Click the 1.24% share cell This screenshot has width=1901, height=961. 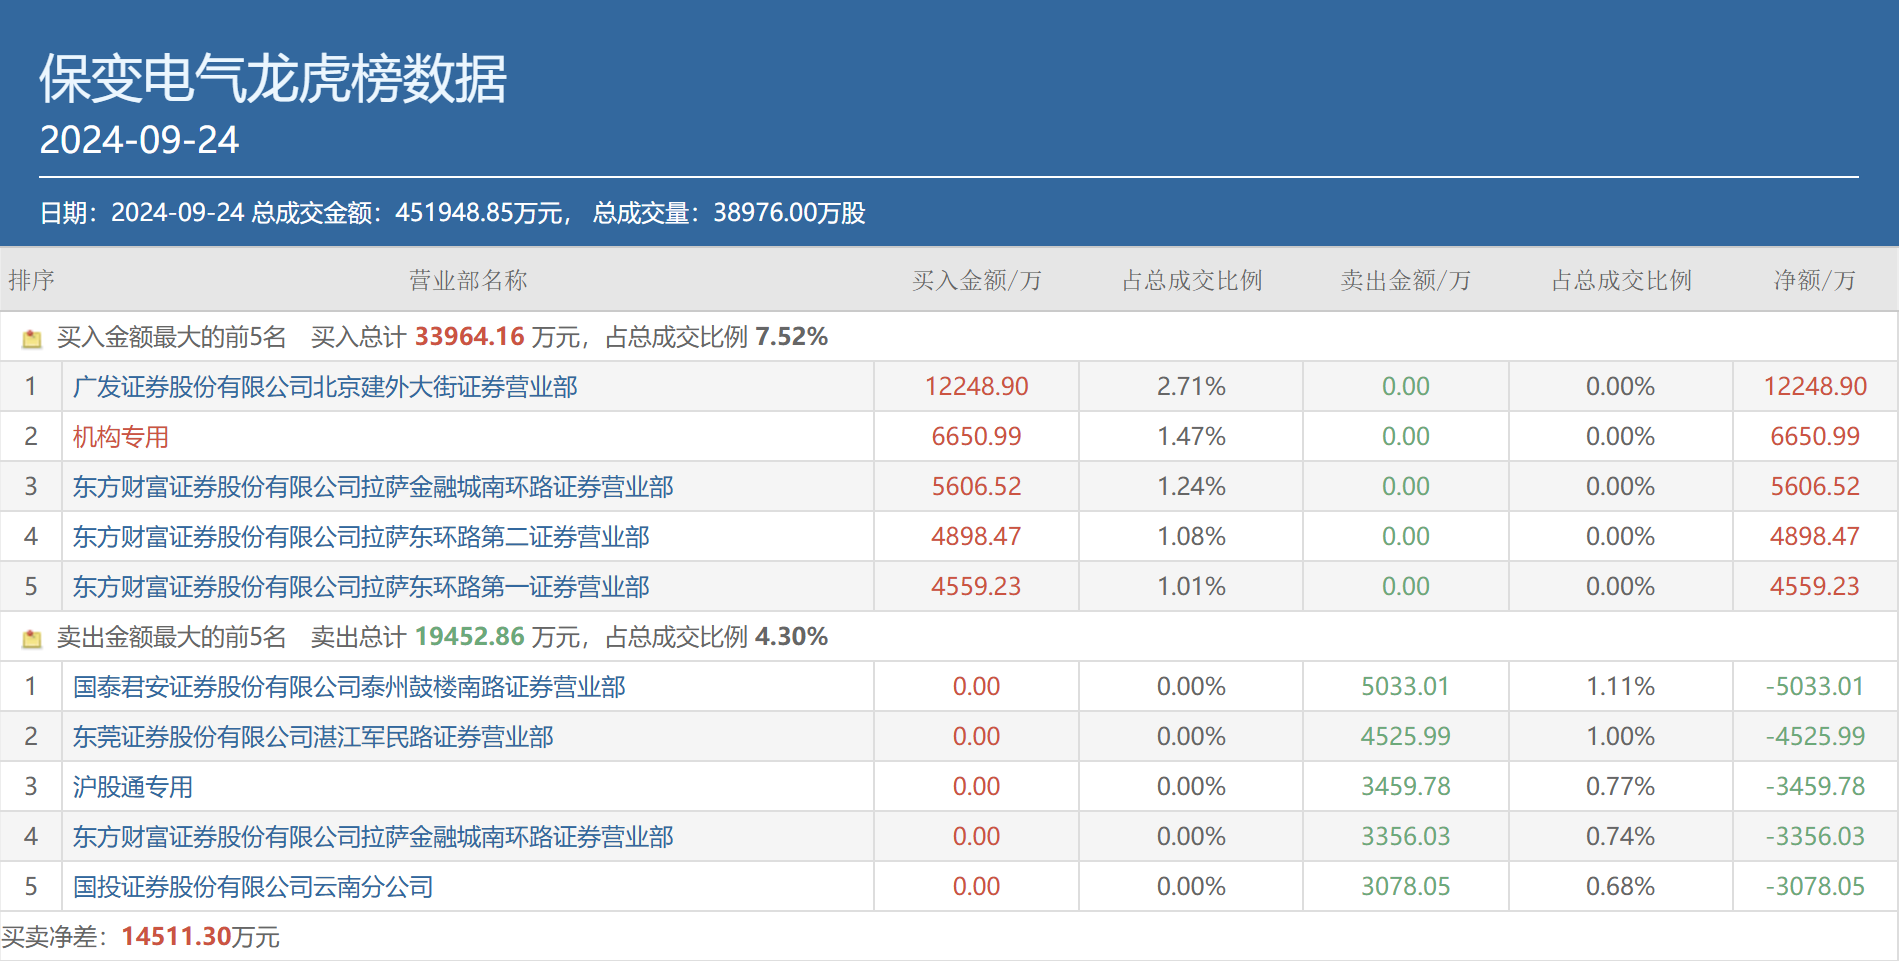[x=1191, y=487]
